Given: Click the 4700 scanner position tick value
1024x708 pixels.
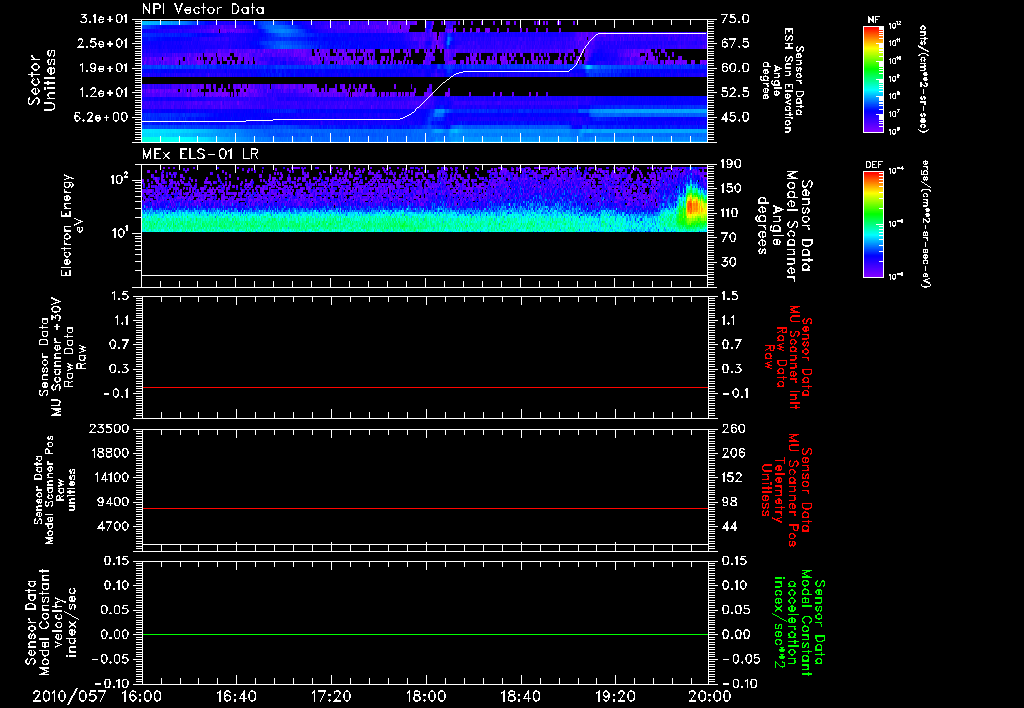Looking at the screenshot, I should click(x=115, y=526).
